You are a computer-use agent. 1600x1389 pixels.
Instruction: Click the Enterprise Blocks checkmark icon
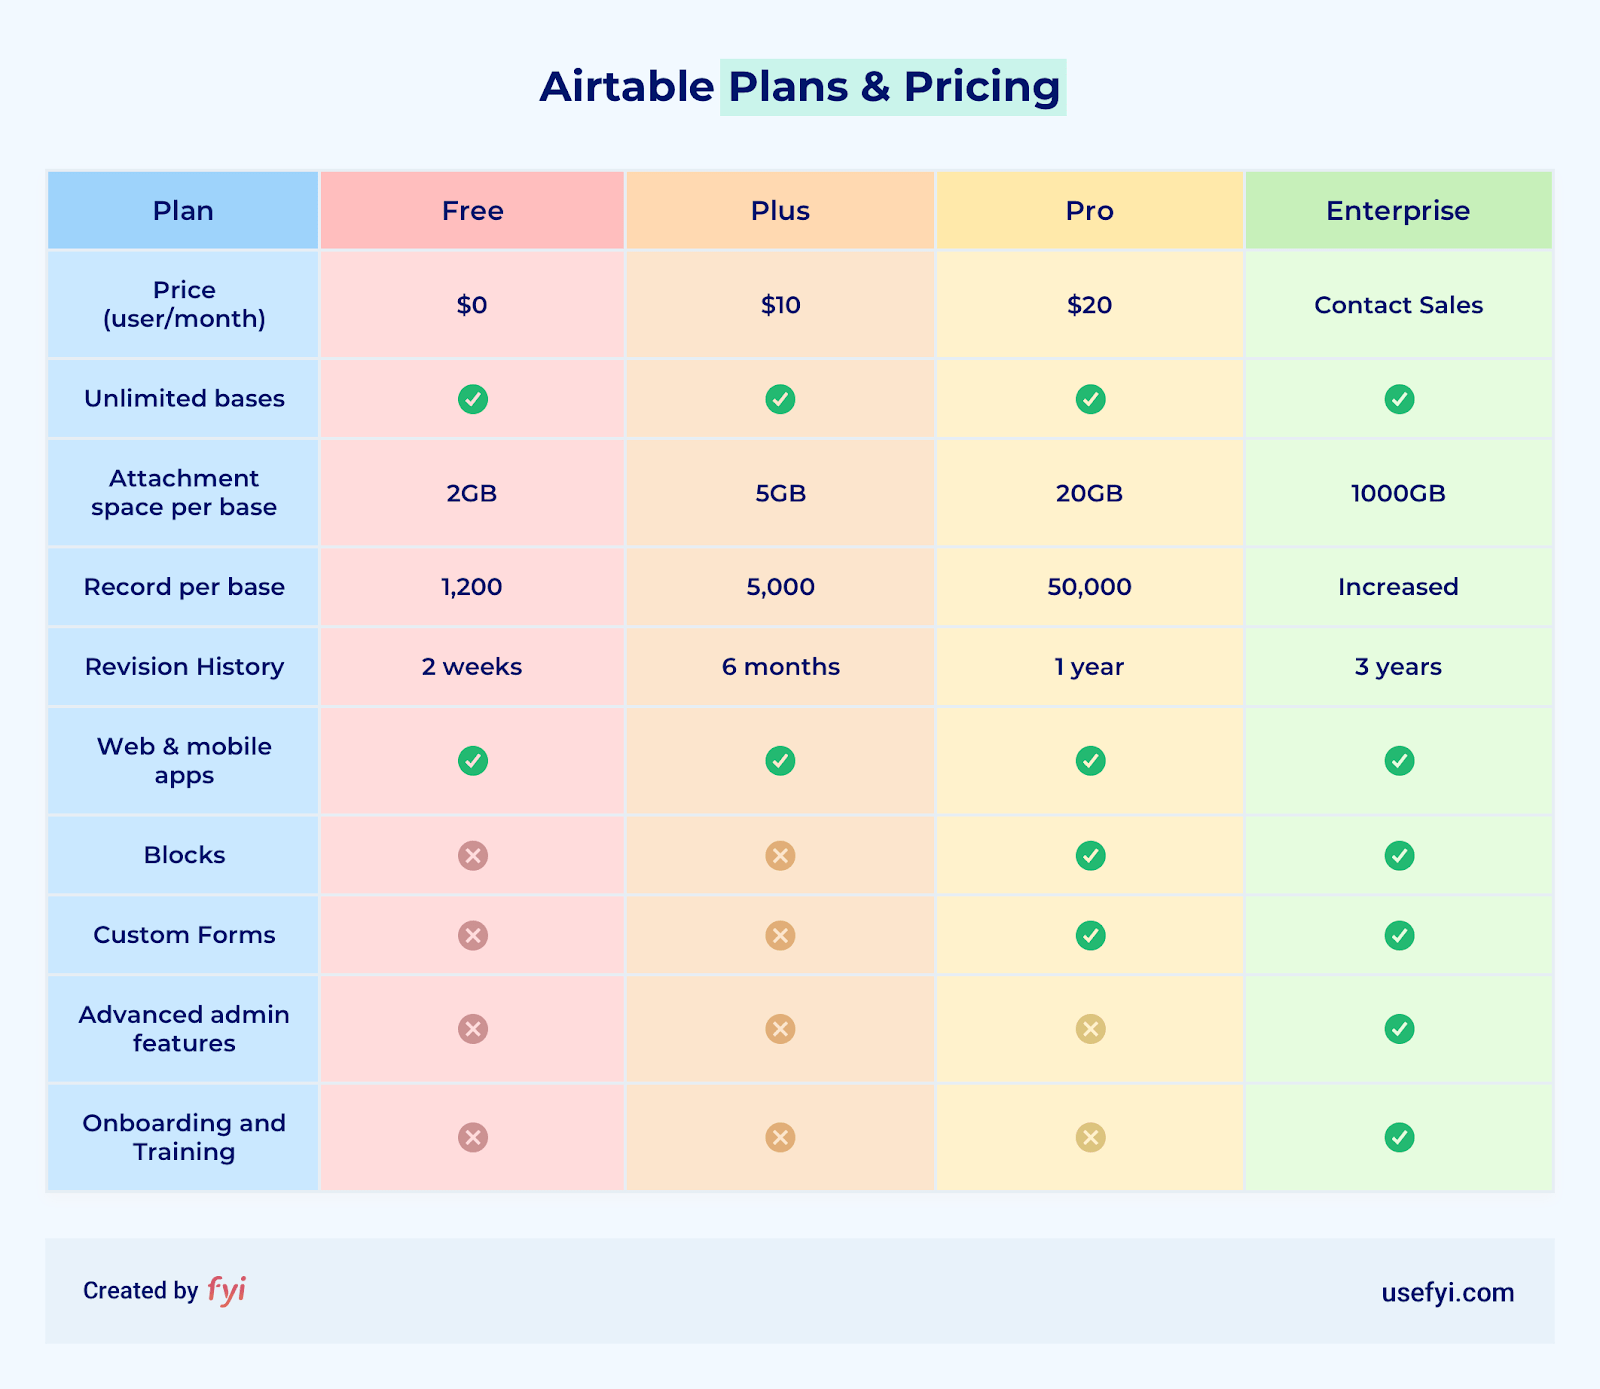pyautogui.click(x=1399, y=856)
